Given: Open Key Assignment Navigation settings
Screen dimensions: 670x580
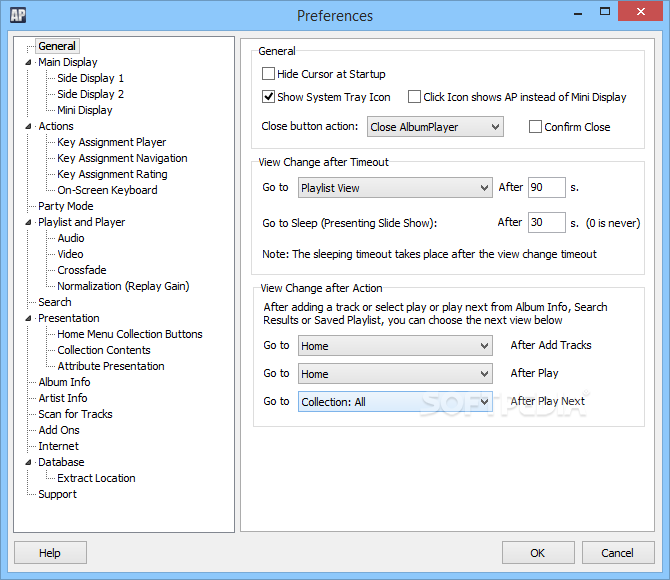Looking at the screenshot, I should click(x=122, y=158).
